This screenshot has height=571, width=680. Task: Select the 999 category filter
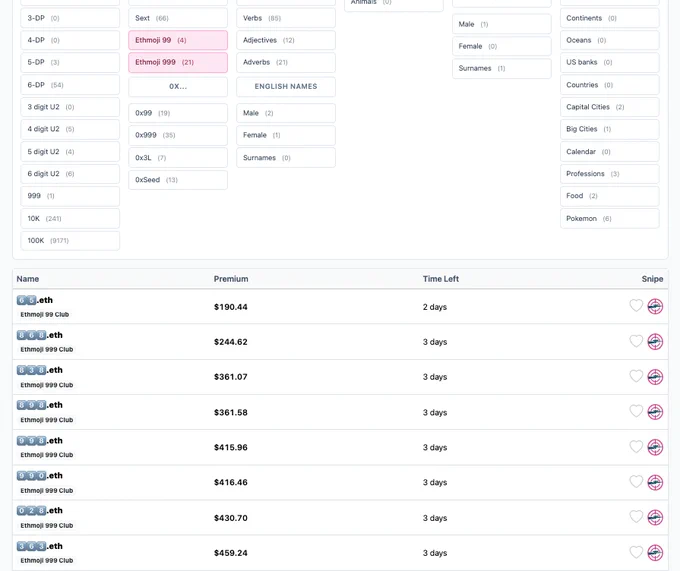pos(70,196)
